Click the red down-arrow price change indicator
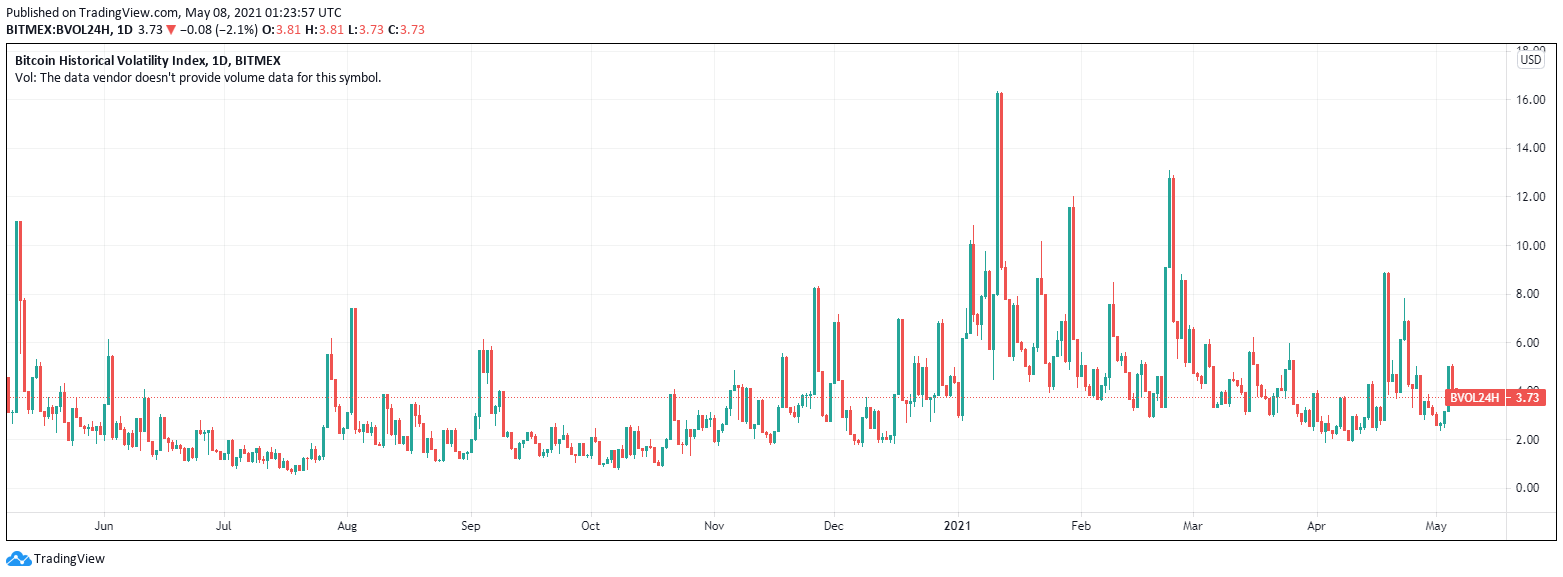Viewport: 1563px width, 577px height. click(x=171, y=30)
